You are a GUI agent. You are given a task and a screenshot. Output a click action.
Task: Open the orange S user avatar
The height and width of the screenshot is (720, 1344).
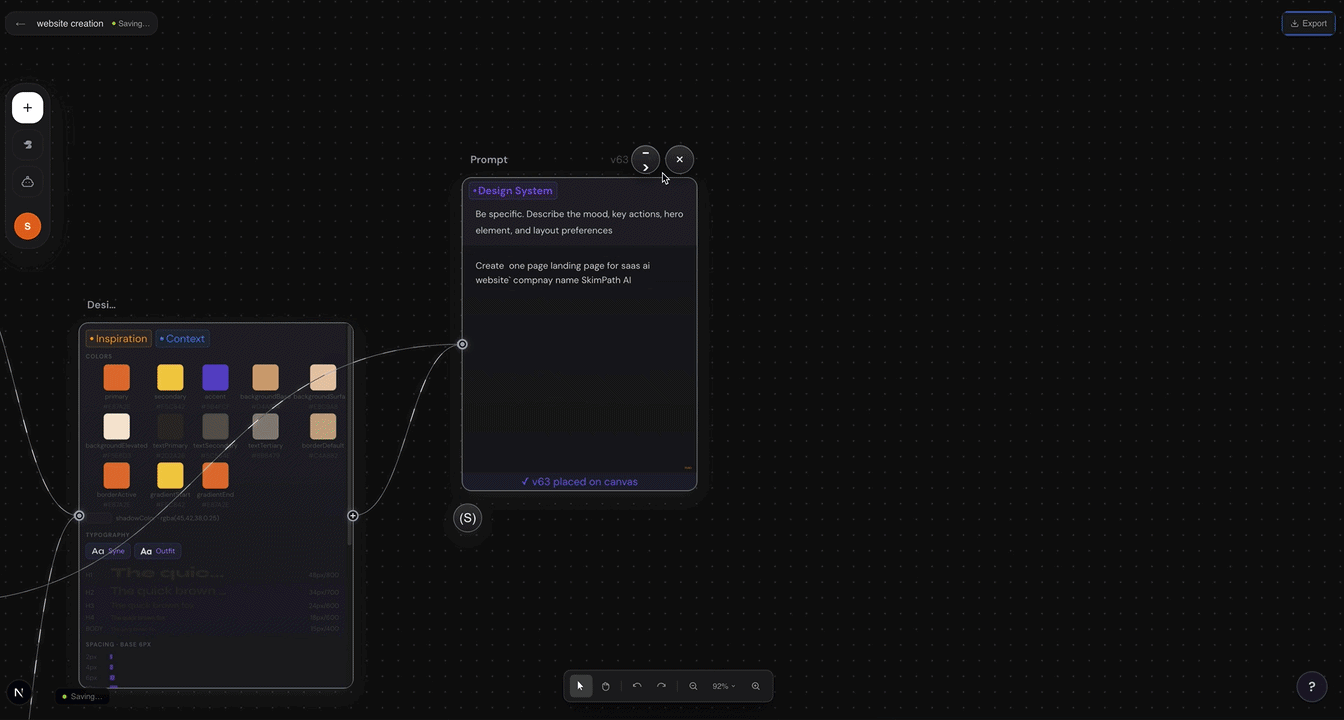coord(28,226)
